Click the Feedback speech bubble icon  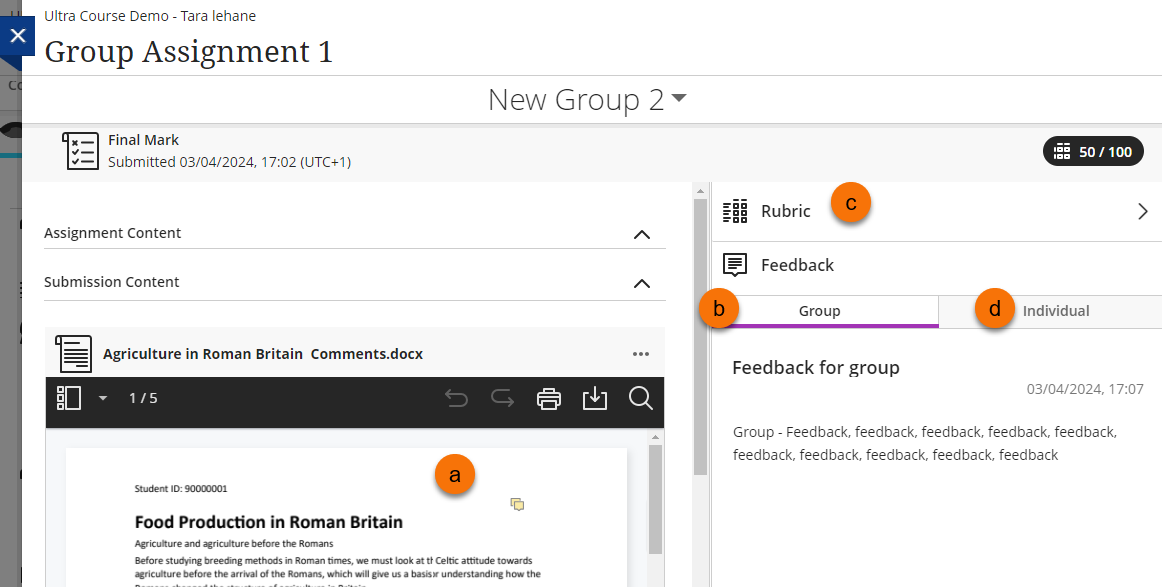tap(735, 265)
